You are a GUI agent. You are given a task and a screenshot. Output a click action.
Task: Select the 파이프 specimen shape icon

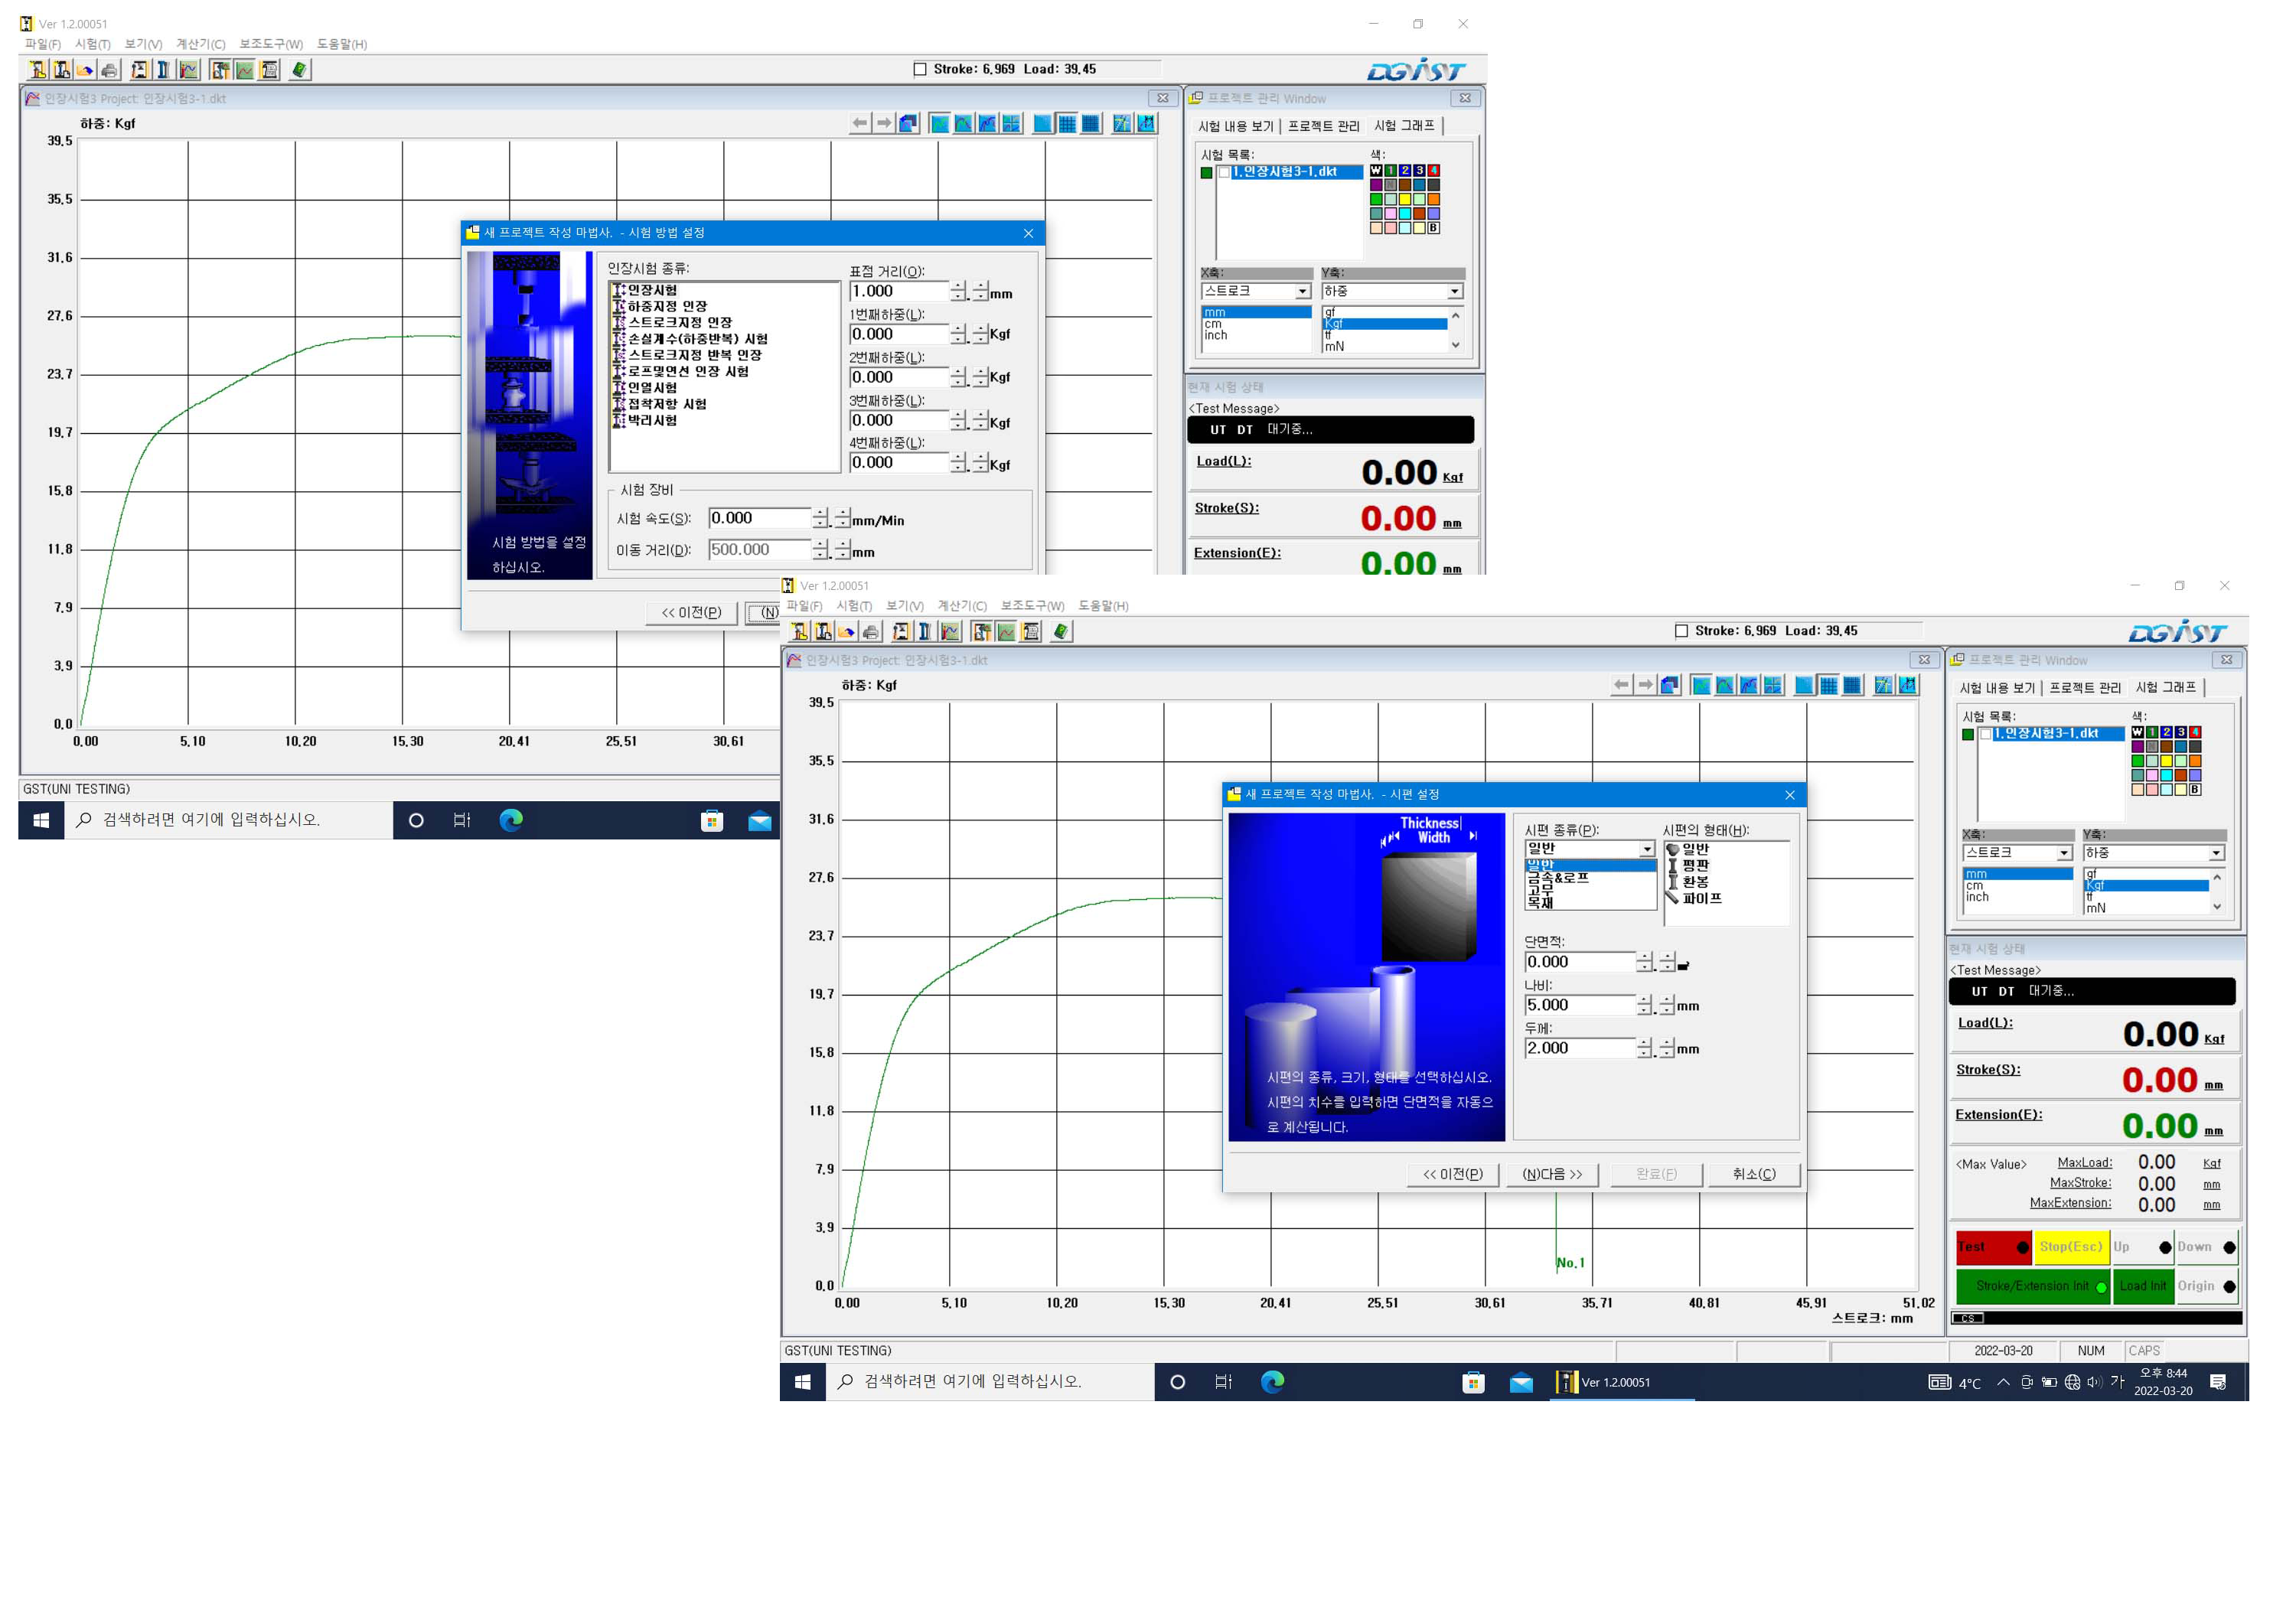(x=1673, y=898)
